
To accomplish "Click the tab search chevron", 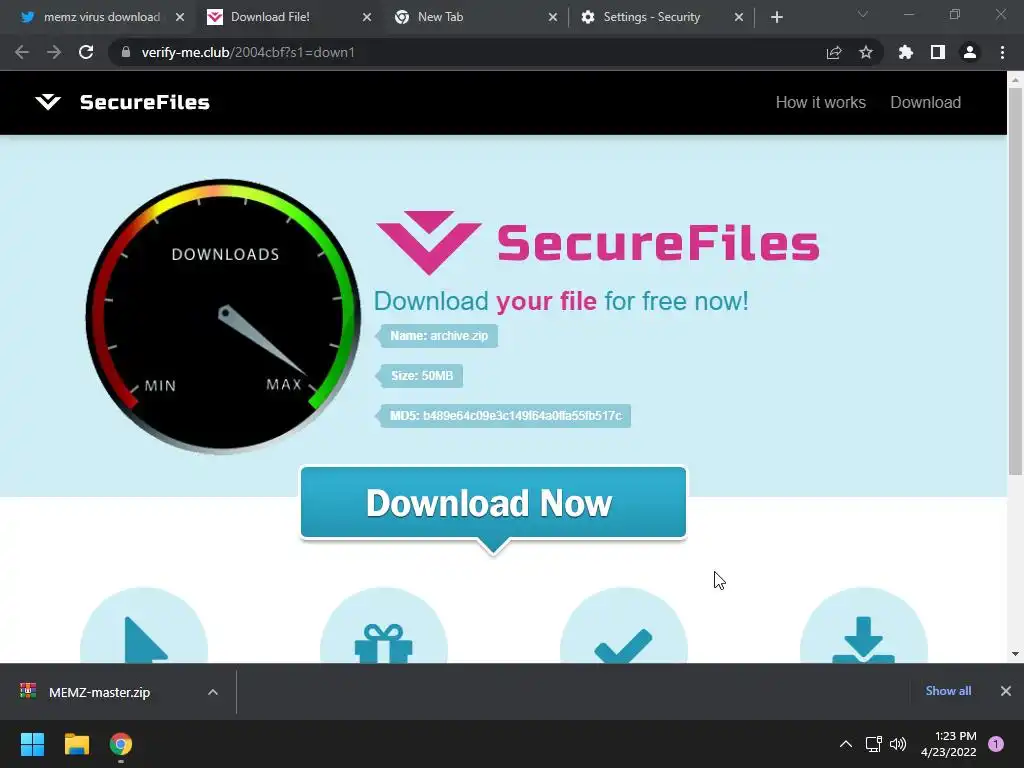I will pos(863,14).
